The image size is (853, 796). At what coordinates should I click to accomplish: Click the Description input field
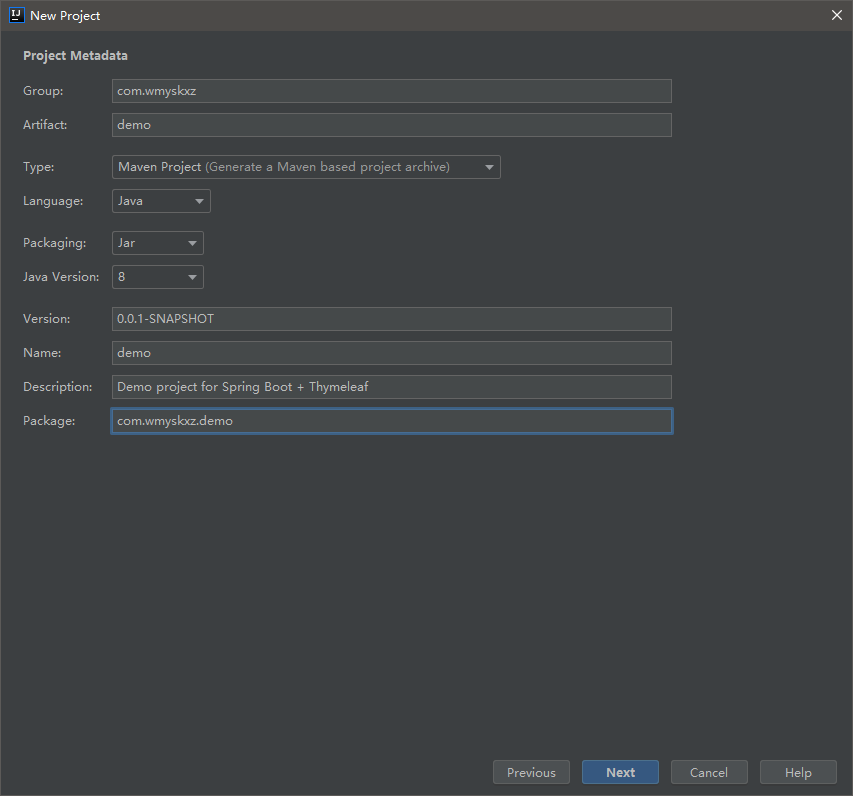392,387
